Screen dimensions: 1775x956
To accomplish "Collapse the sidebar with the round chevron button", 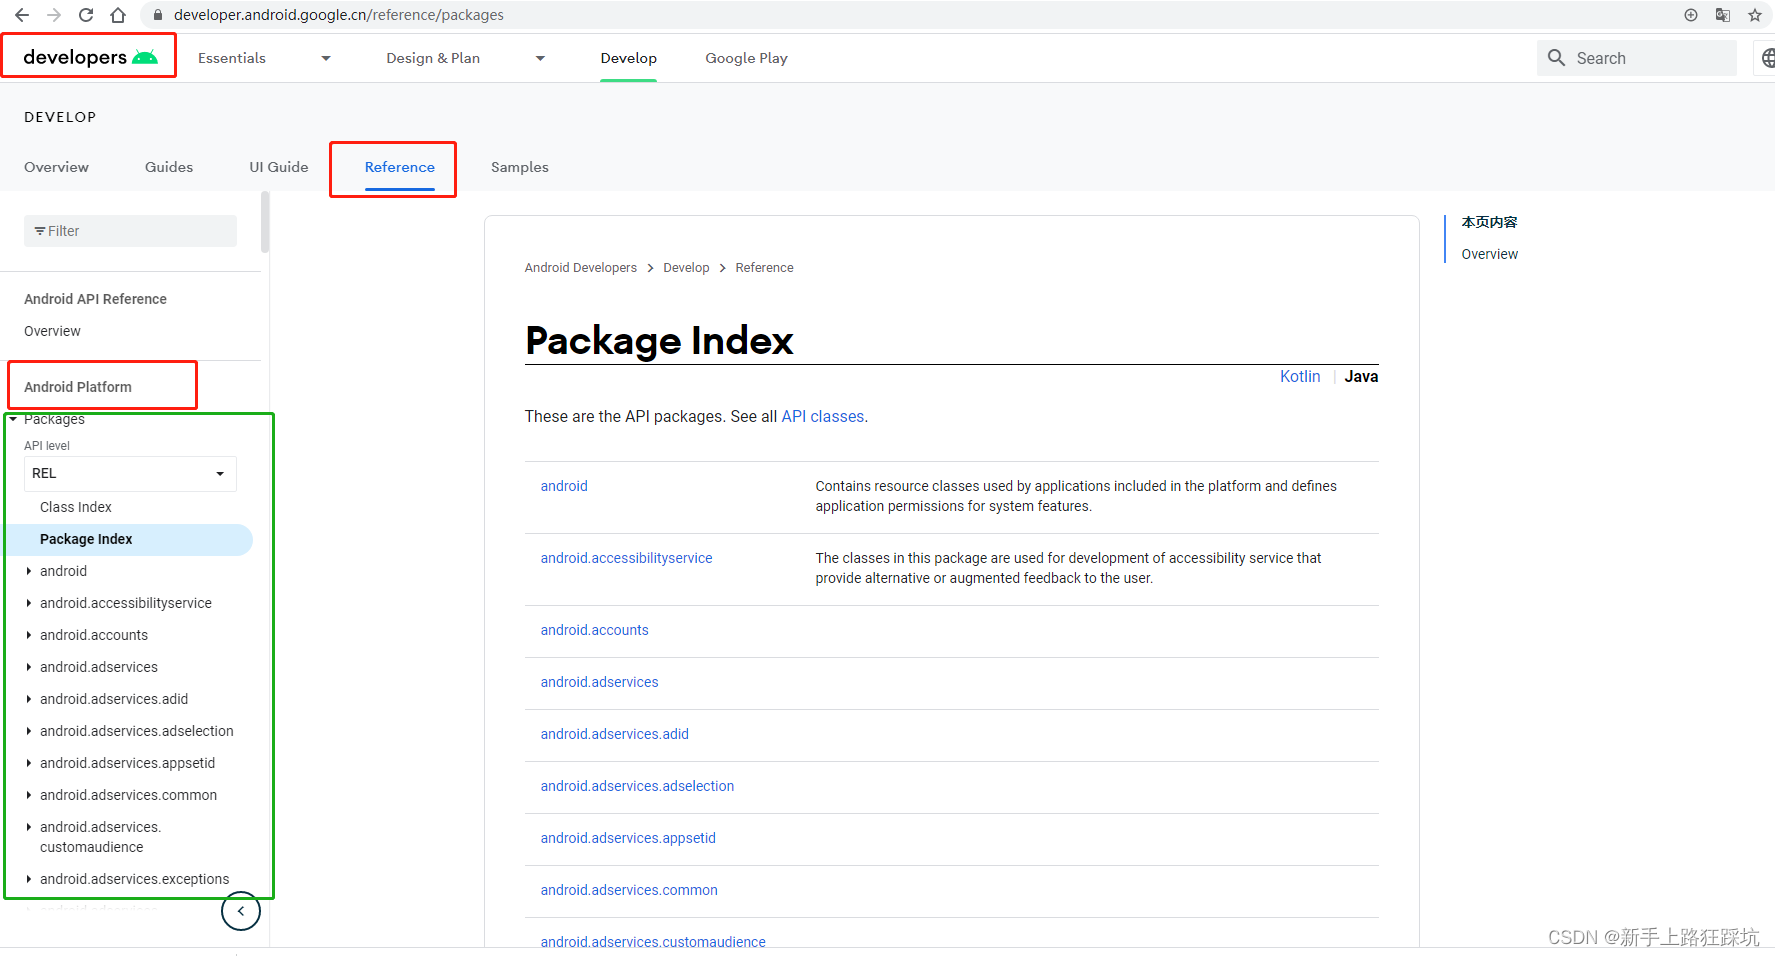I will click(241, 911).
